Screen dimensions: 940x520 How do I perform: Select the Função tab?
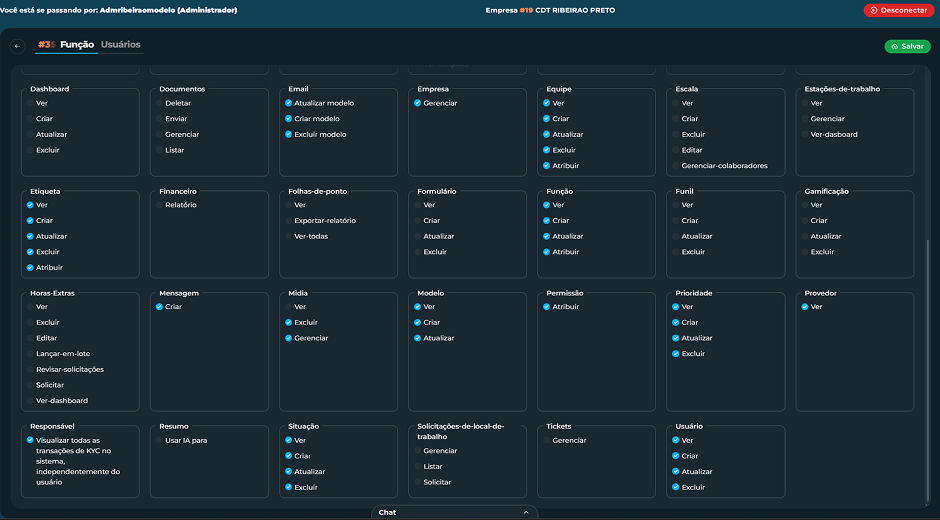tap(77, 44)
